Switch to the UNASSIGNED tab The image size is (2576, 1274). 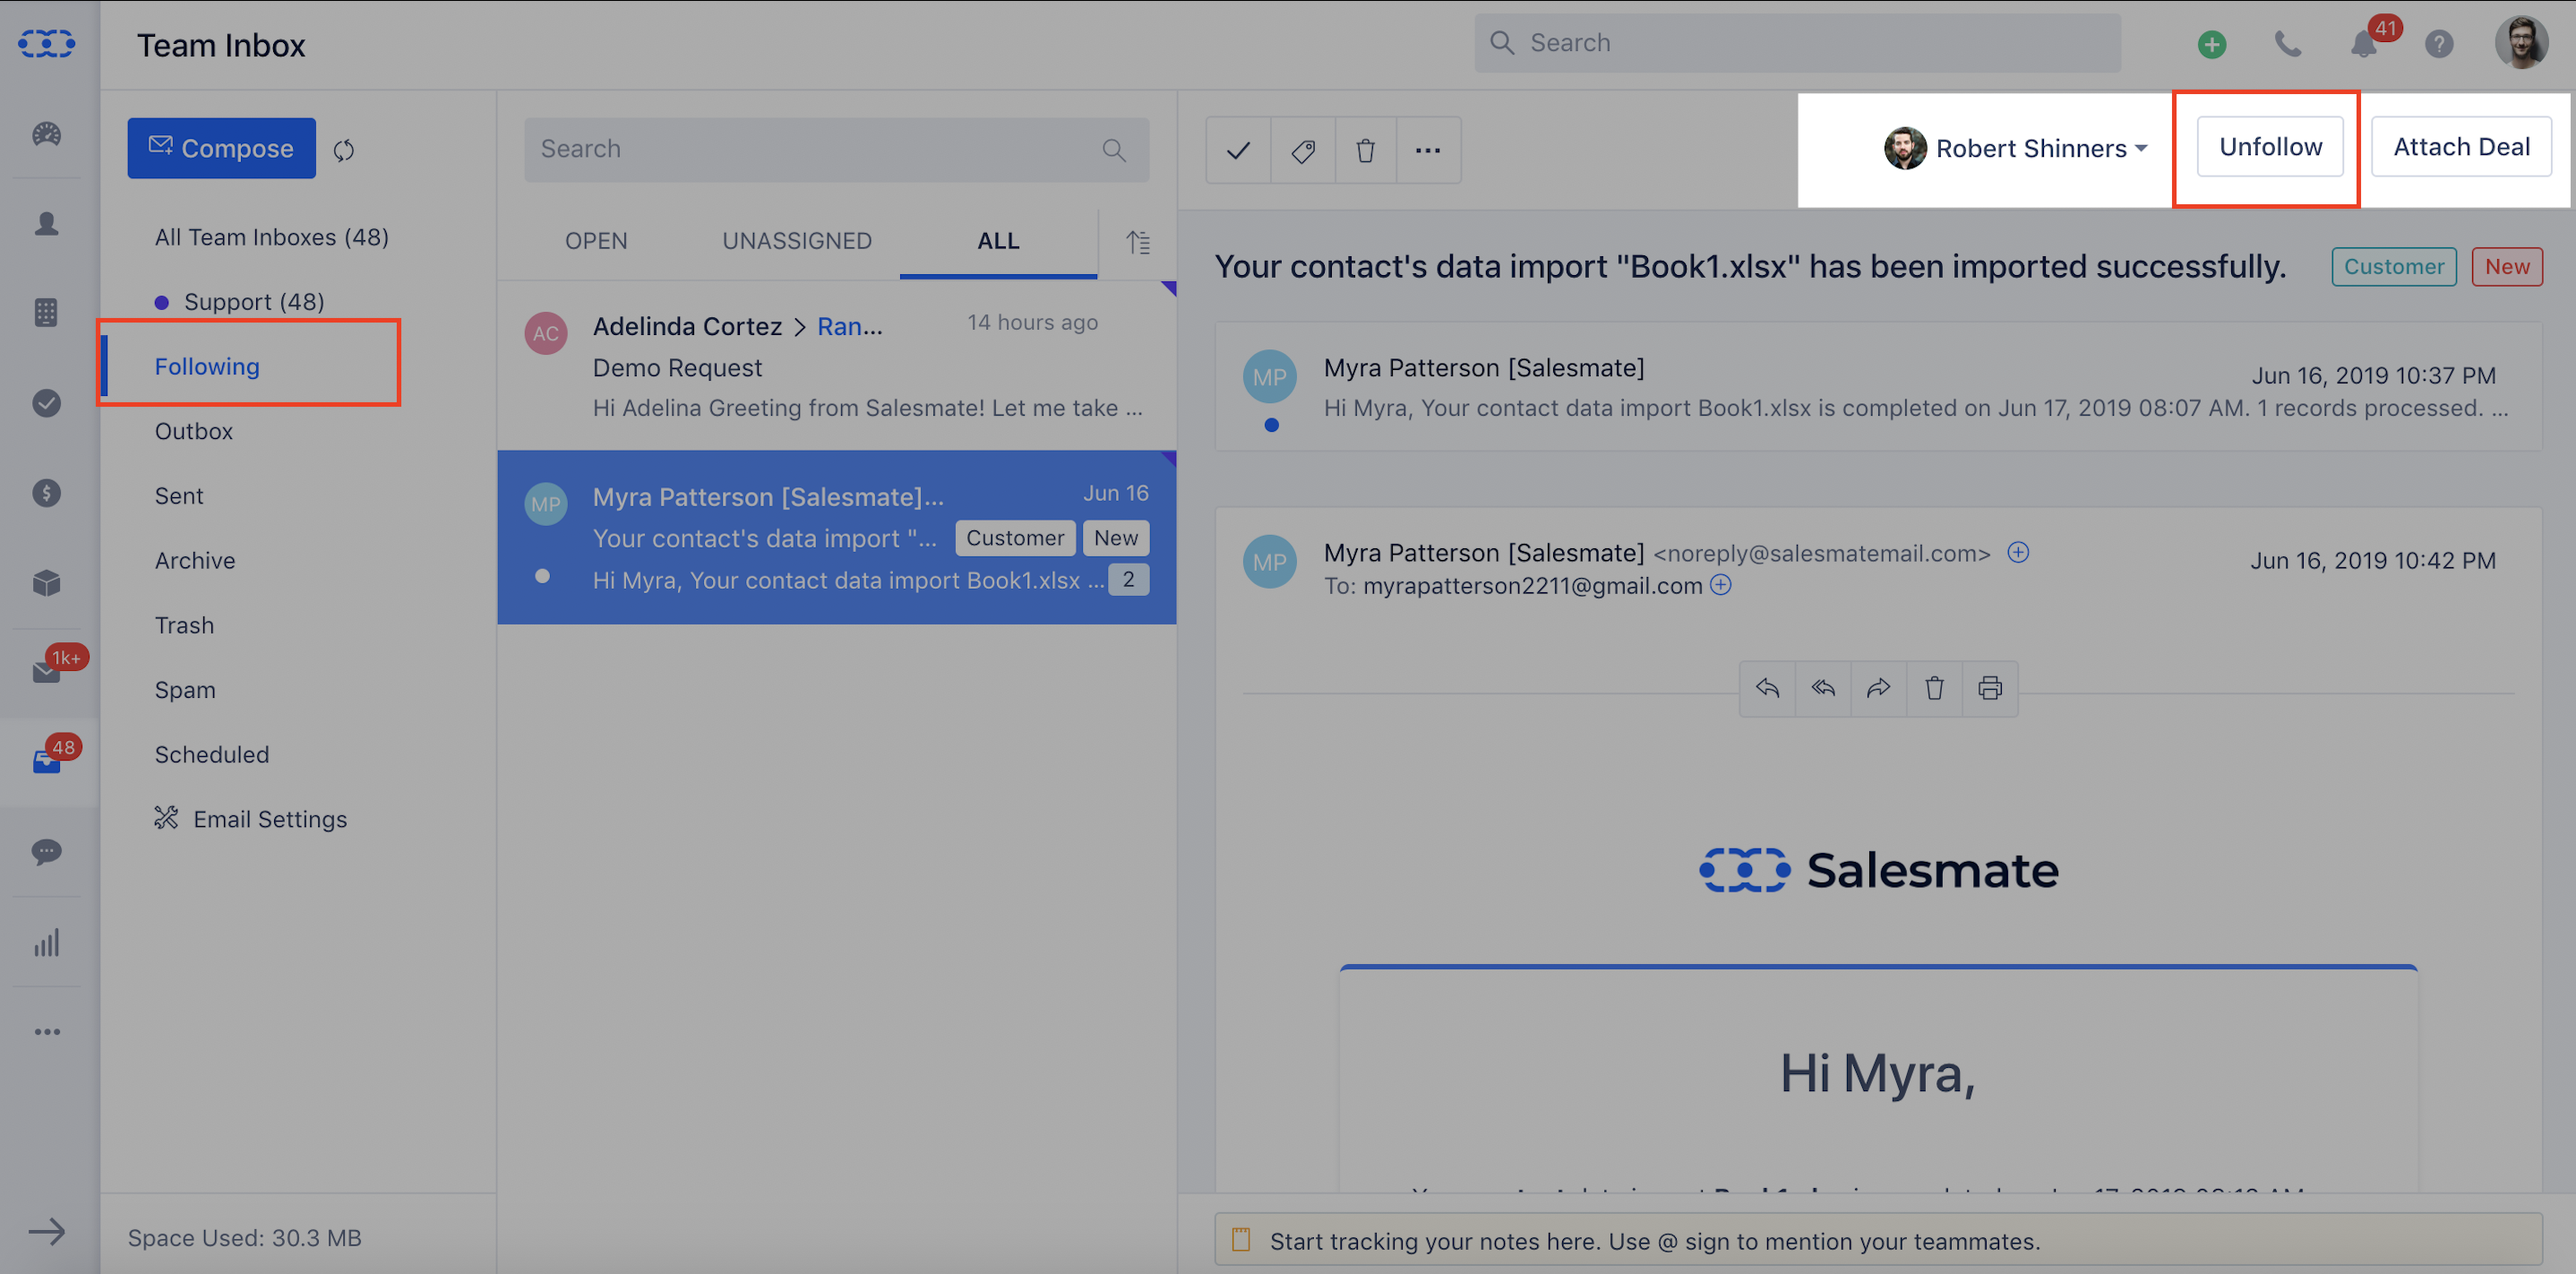[797, 241]
